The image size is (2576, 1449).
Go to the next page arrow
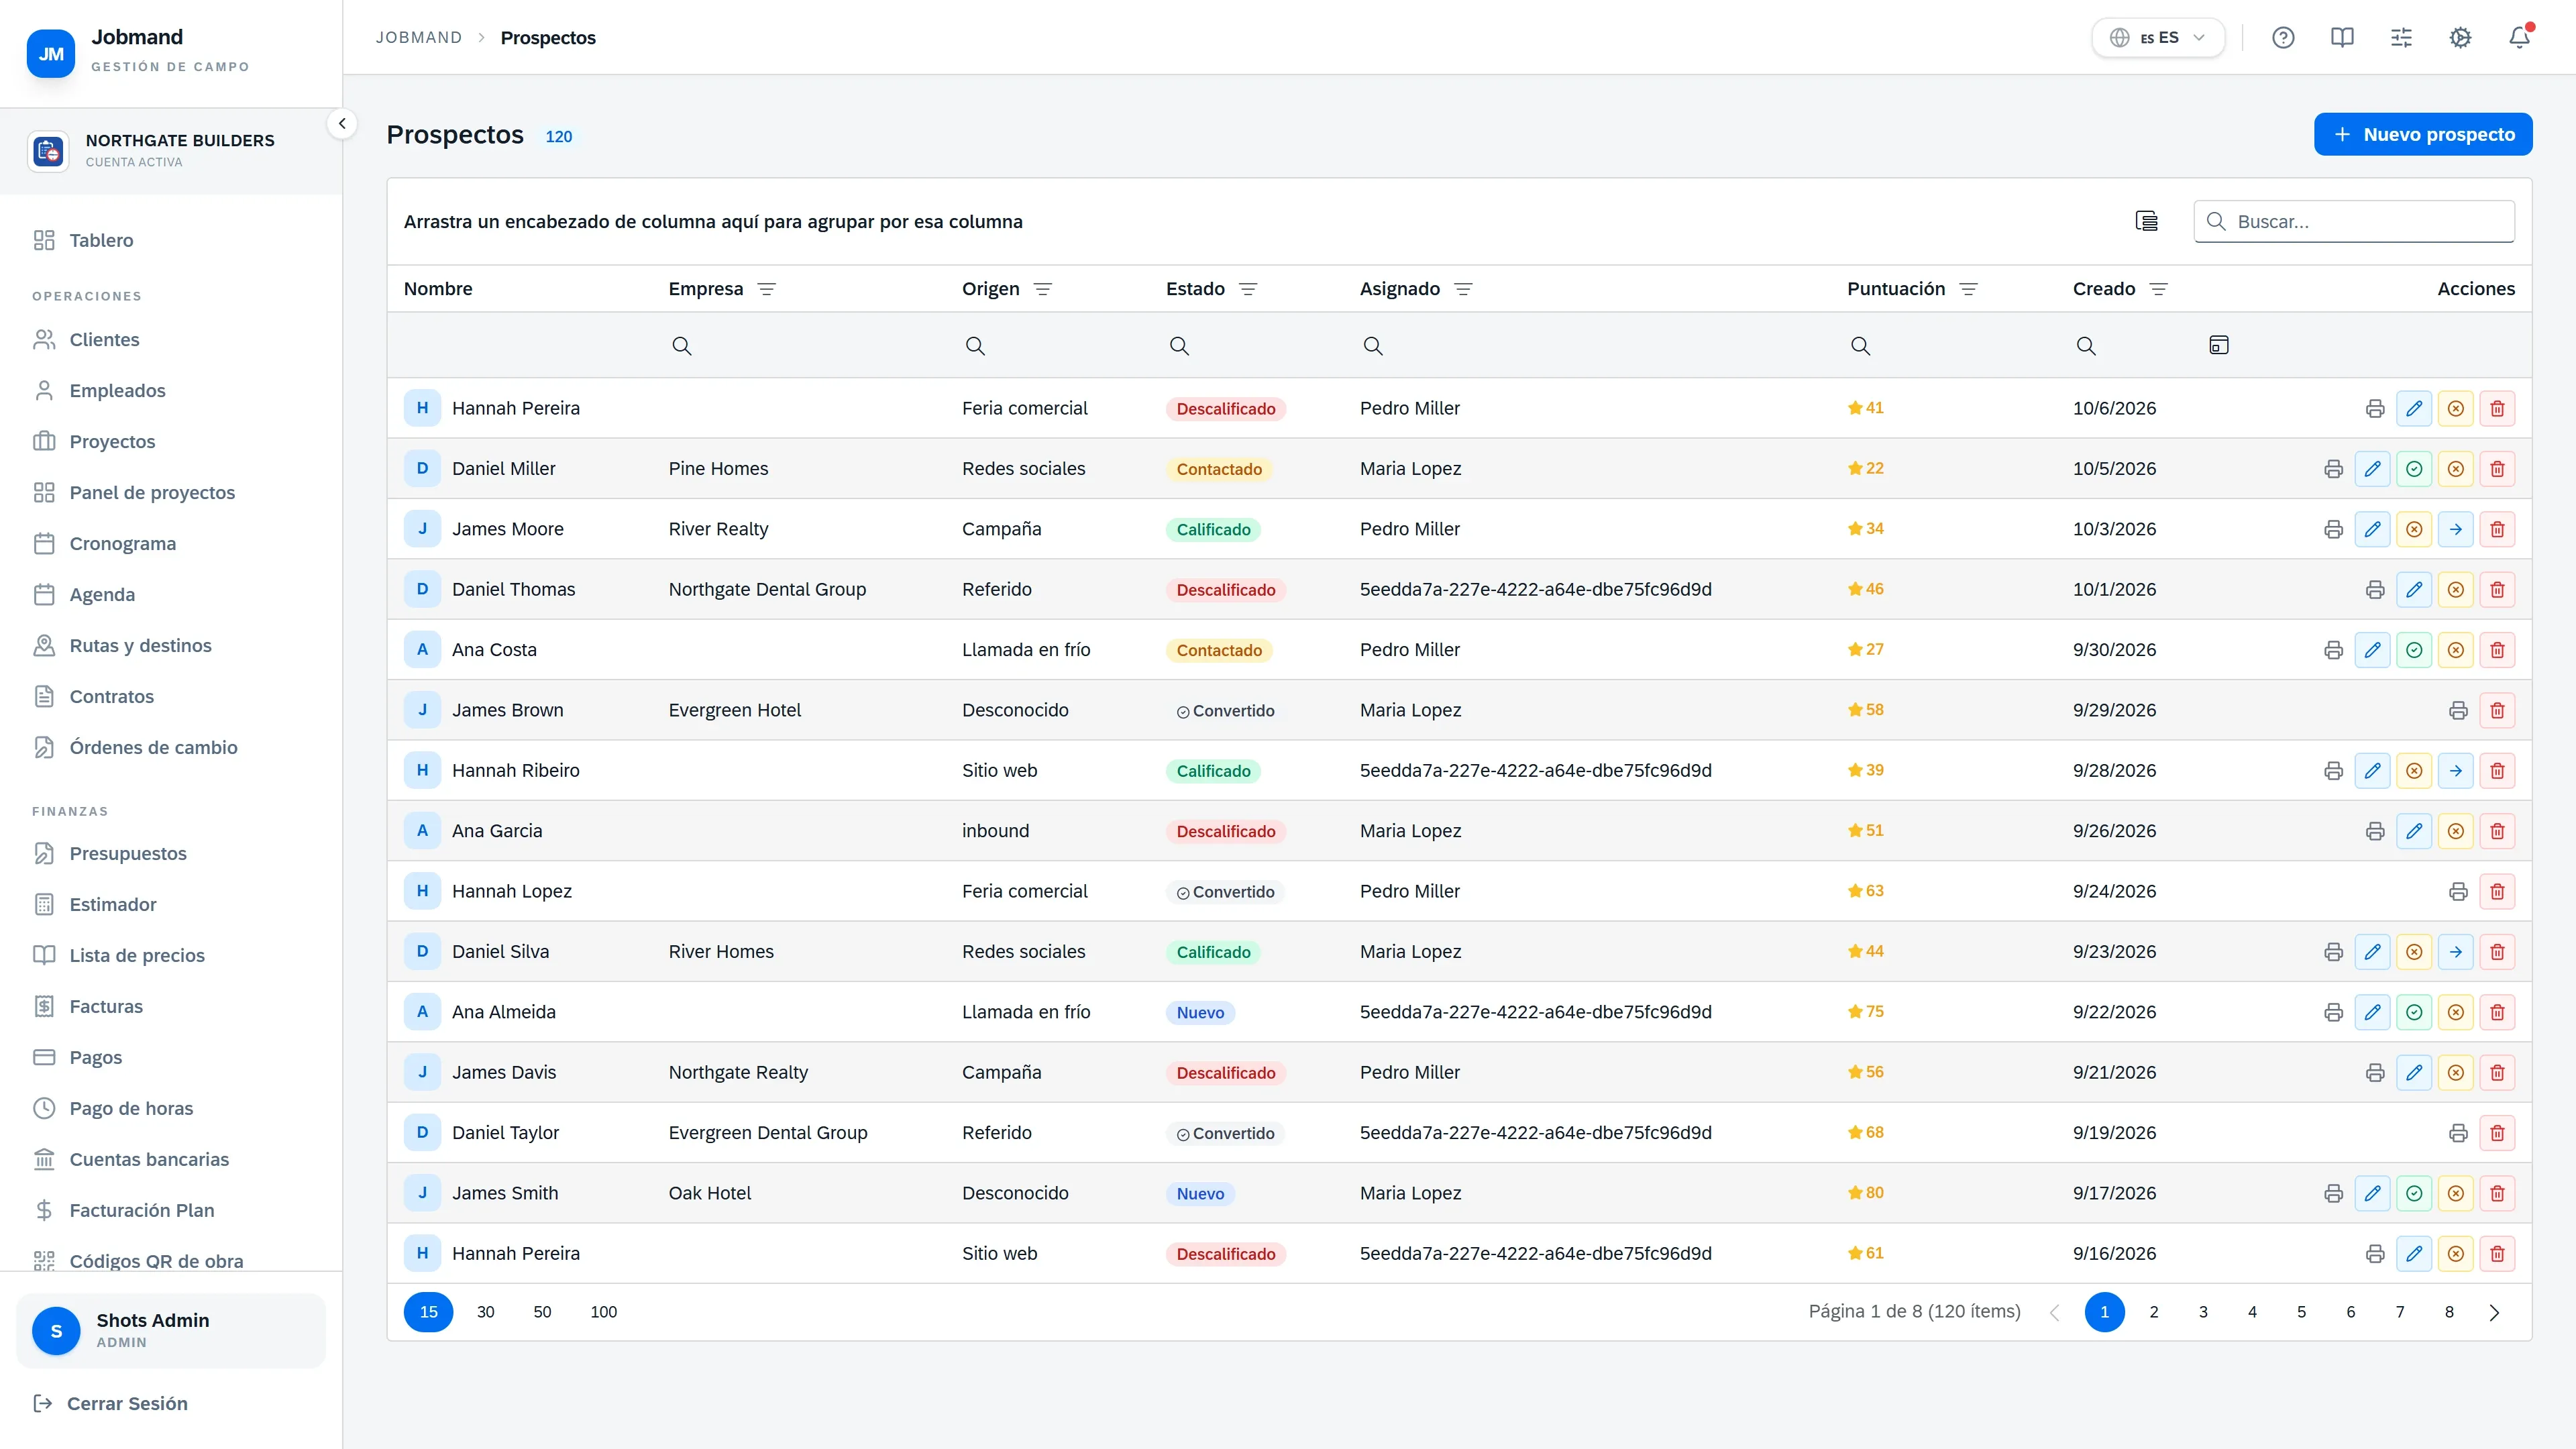[2494, 1312]
